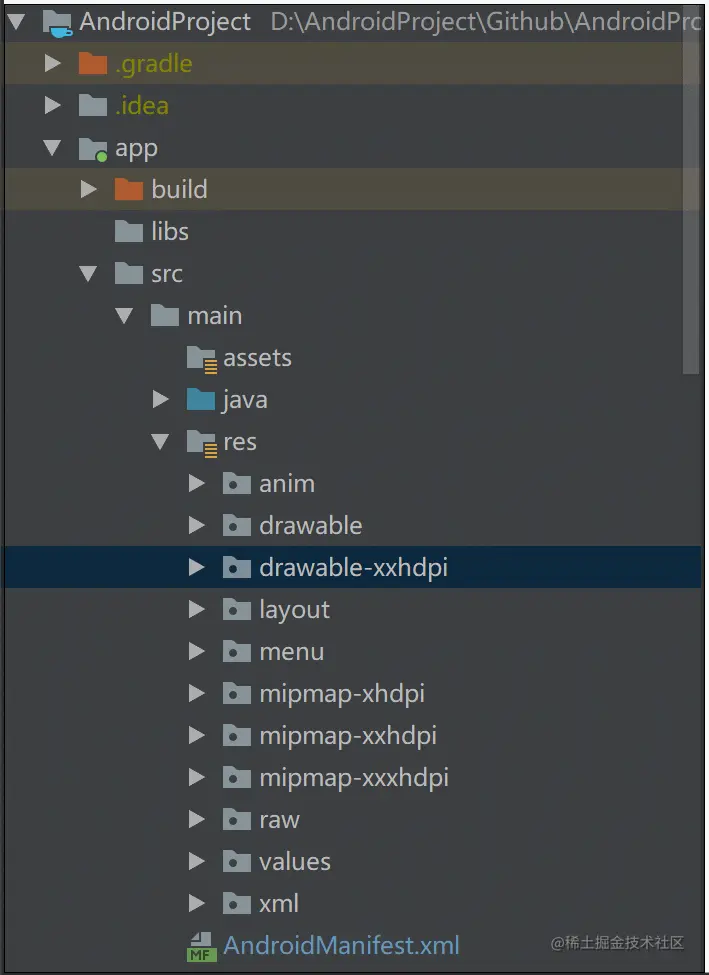This screenshot has width=709, height=975.
Task: Click the orange .gradle folder icon
Action: (93, 63)
